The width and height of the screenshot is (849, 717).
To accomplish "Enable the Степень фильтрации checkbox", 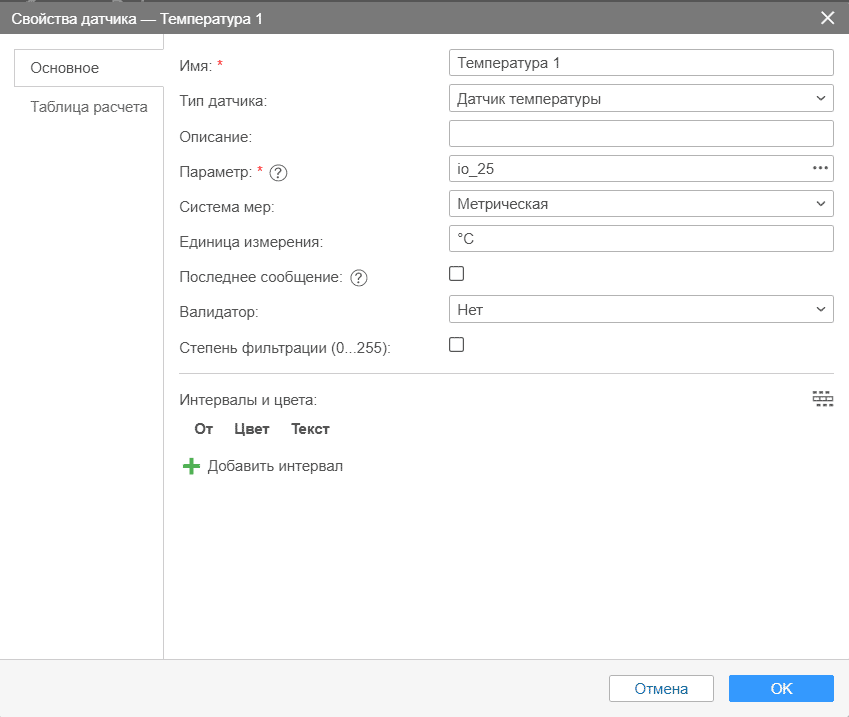I will (x=456, y=344).
